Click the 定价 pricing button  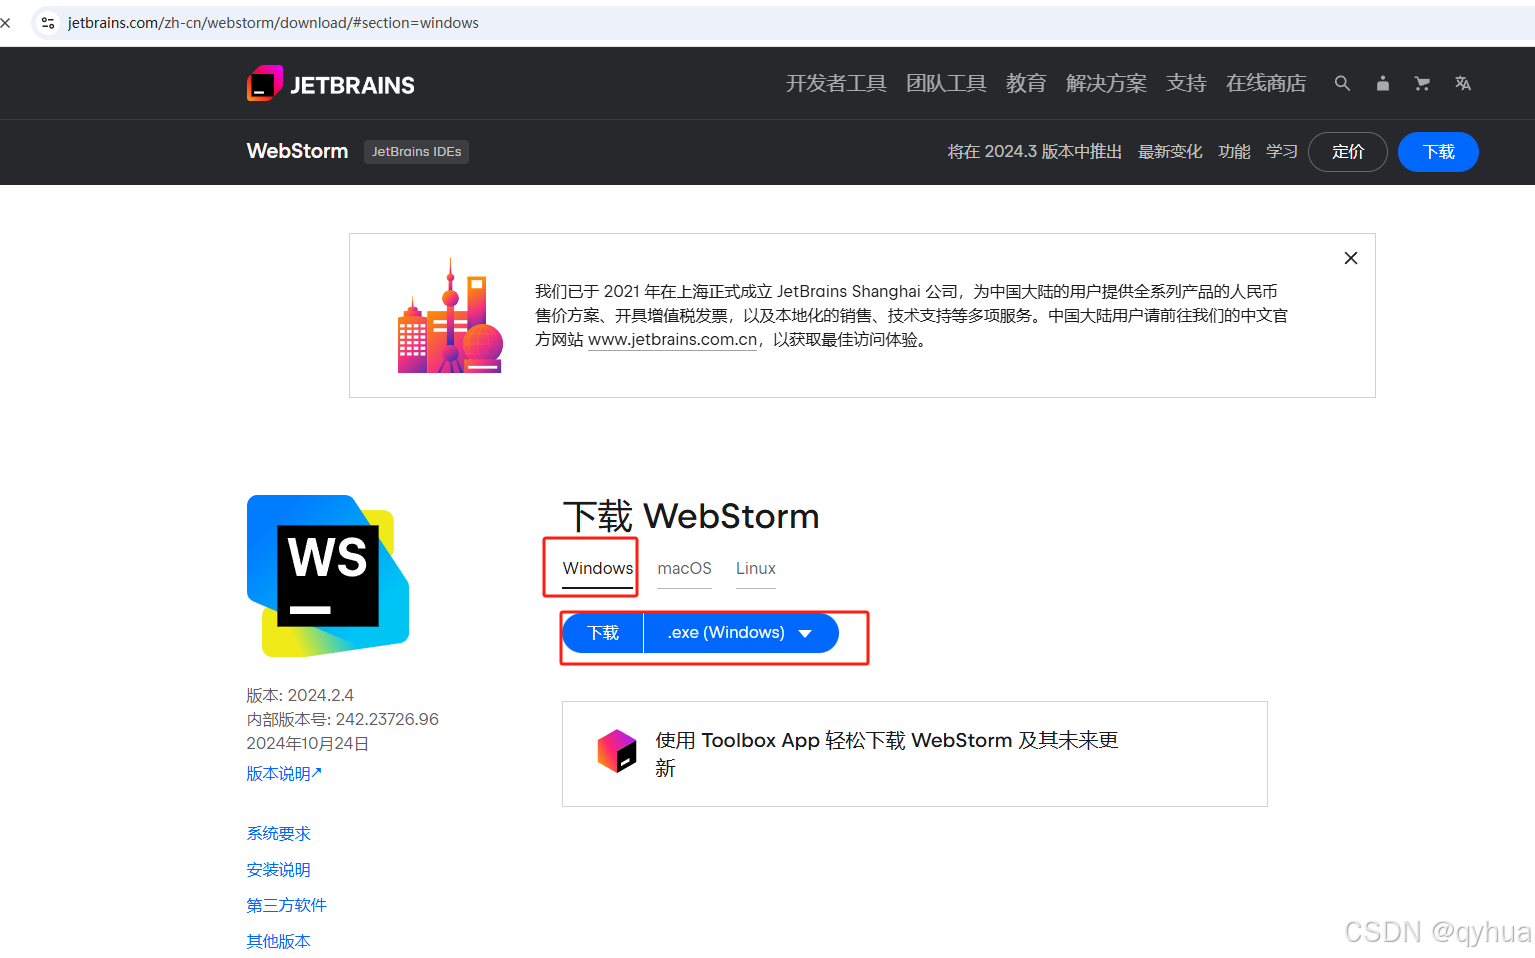pyautogui.click(x=1348, y=152)
